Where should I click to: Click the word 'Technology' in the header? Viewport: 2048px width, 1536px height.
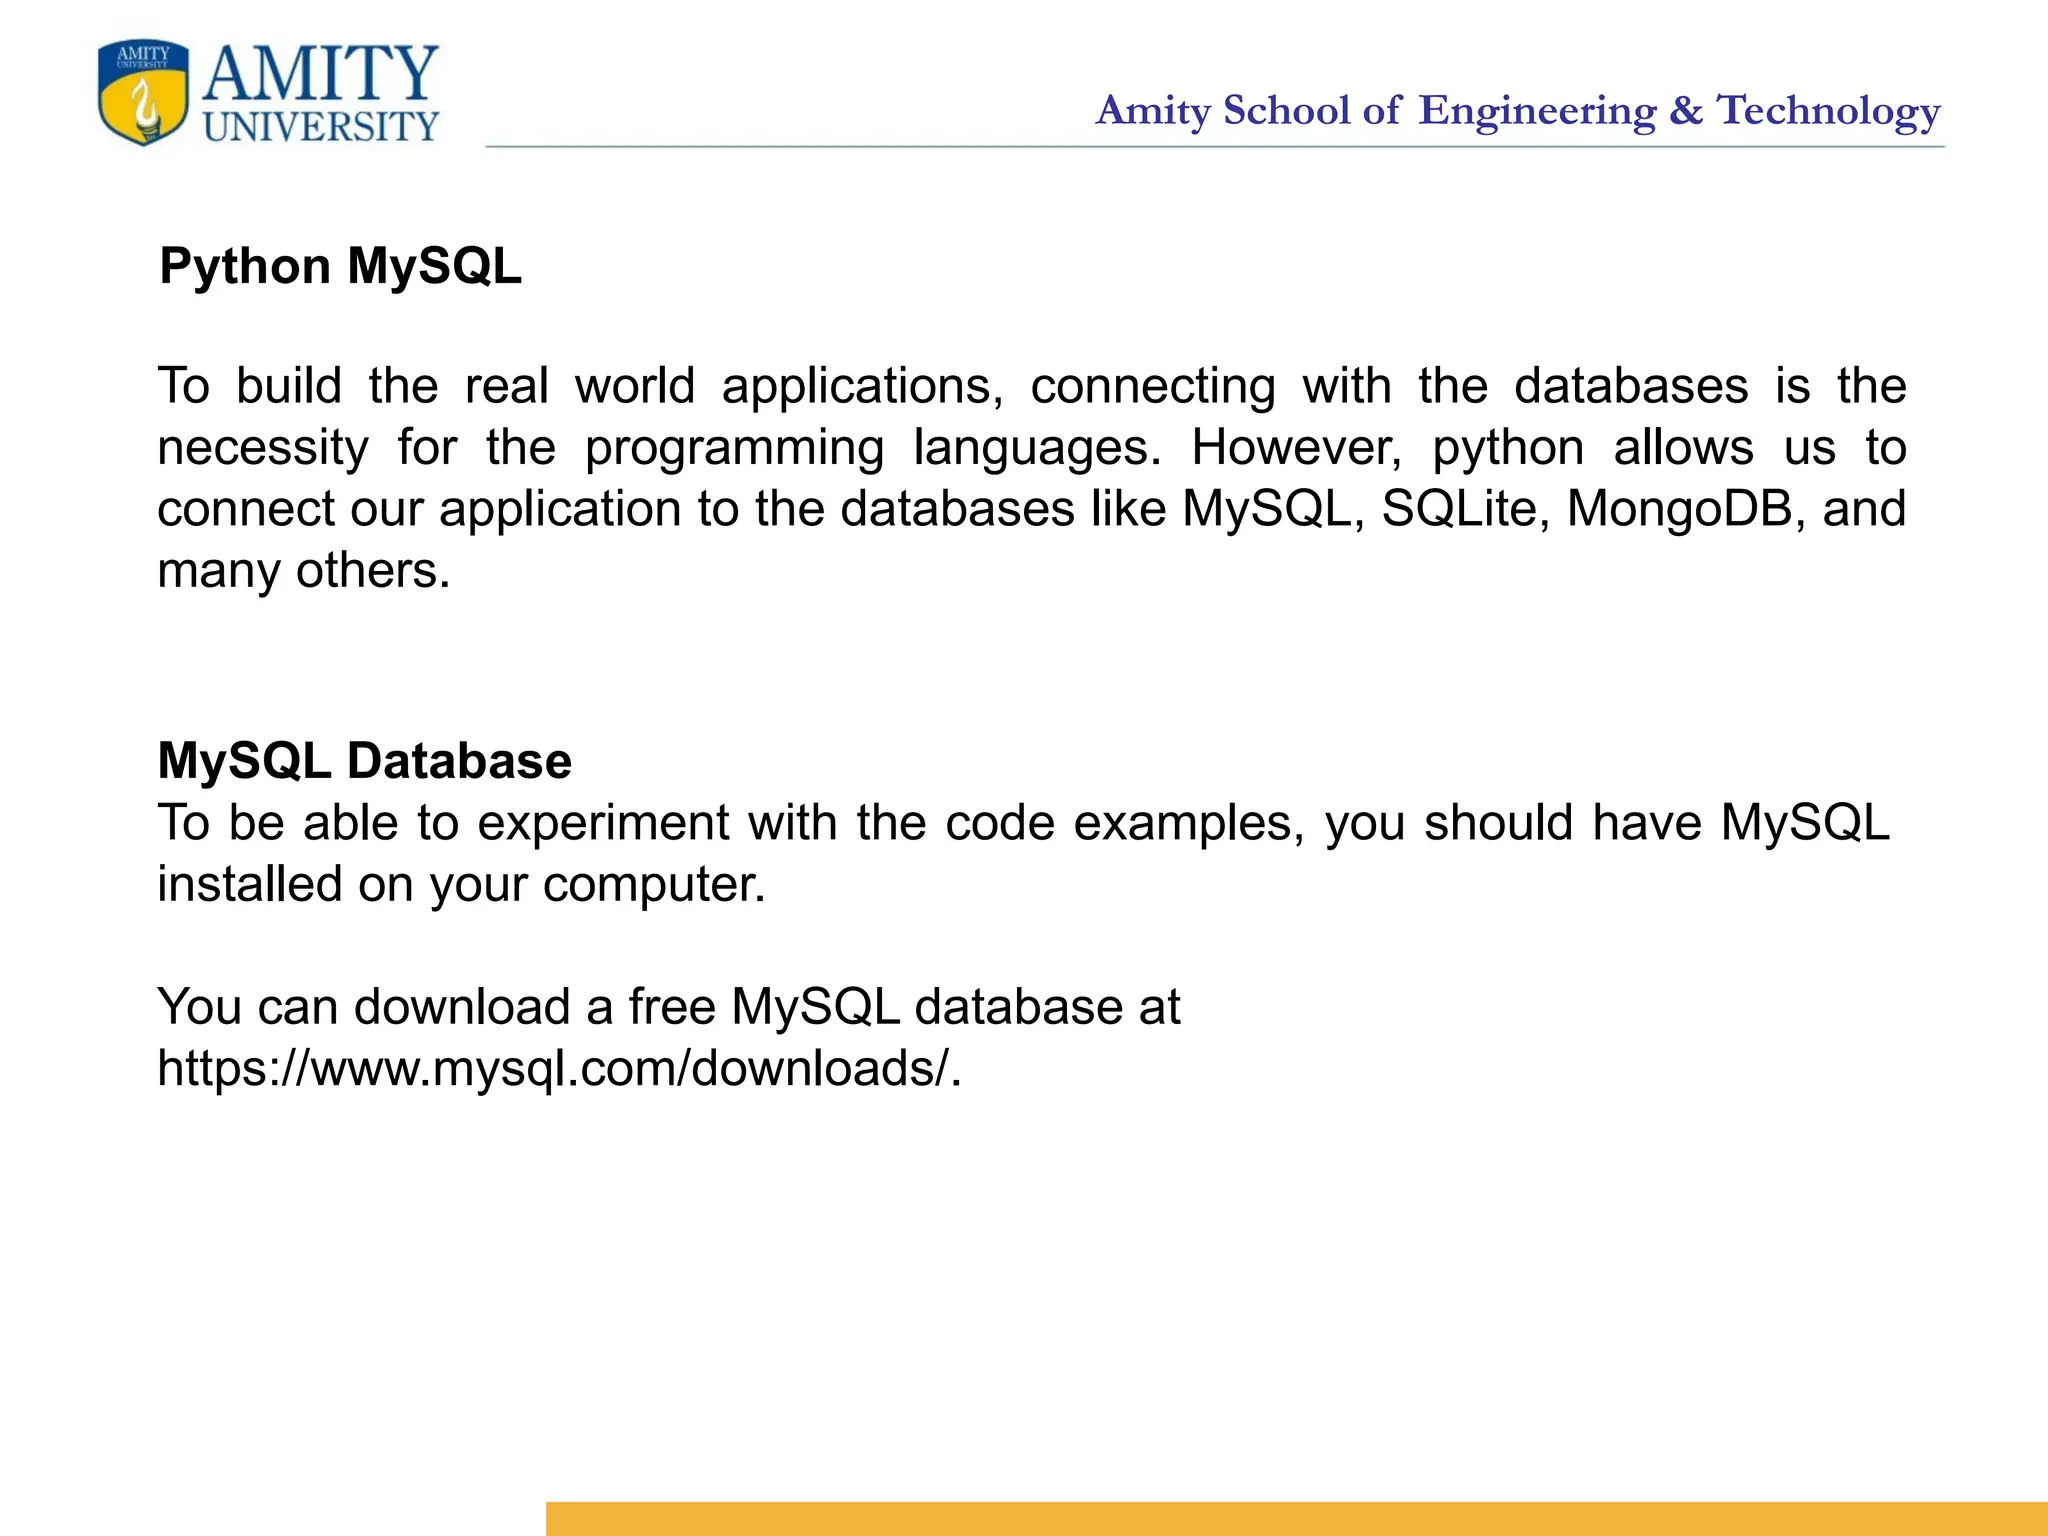click(x=1828, y=110)
